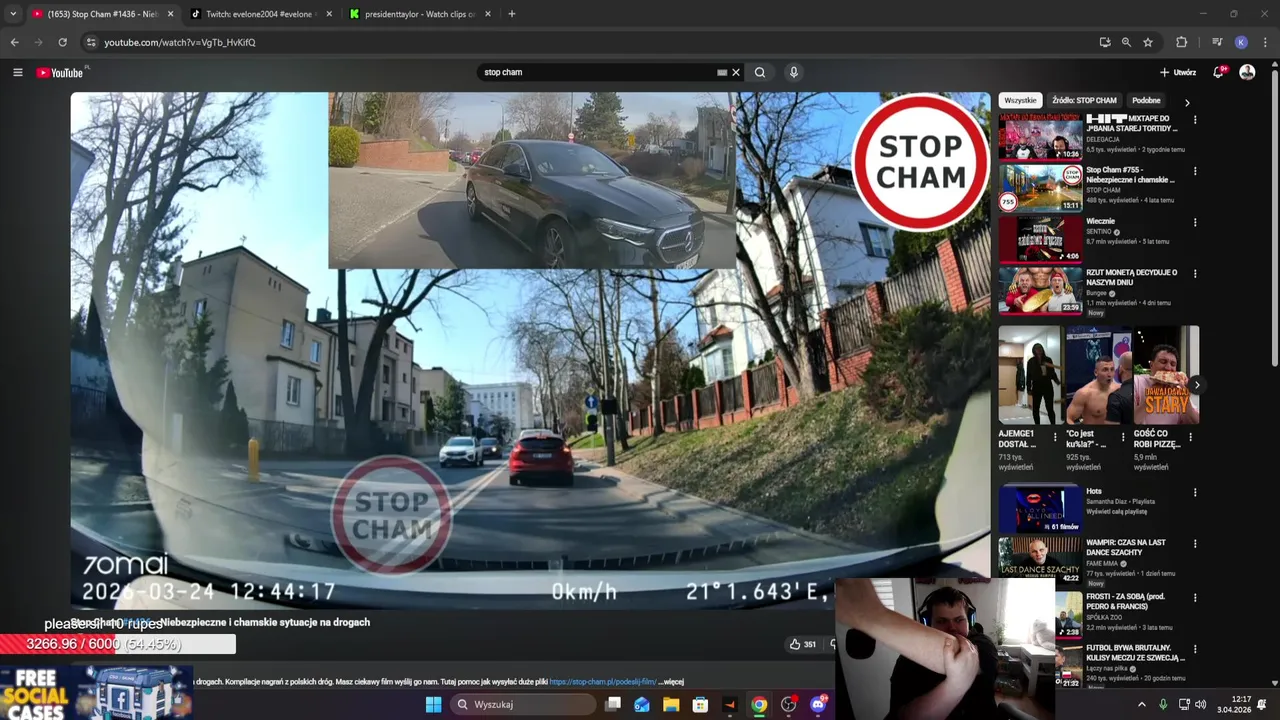Screen dimensions: 1280x720
Task: Bookmark this page with star icon
Action: 1148,42
